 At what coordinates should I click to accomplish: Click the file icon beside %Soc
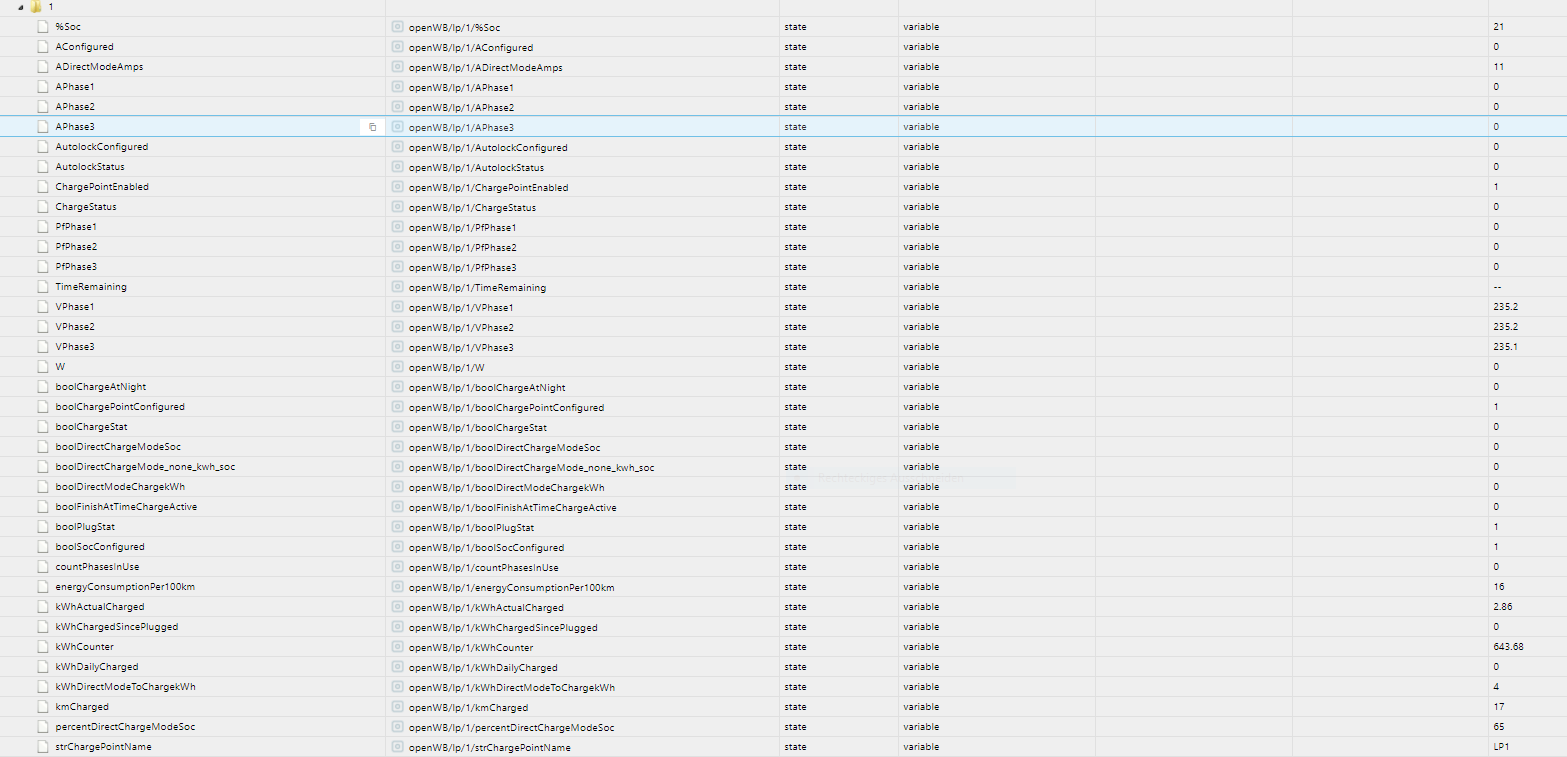coord(43,27)
